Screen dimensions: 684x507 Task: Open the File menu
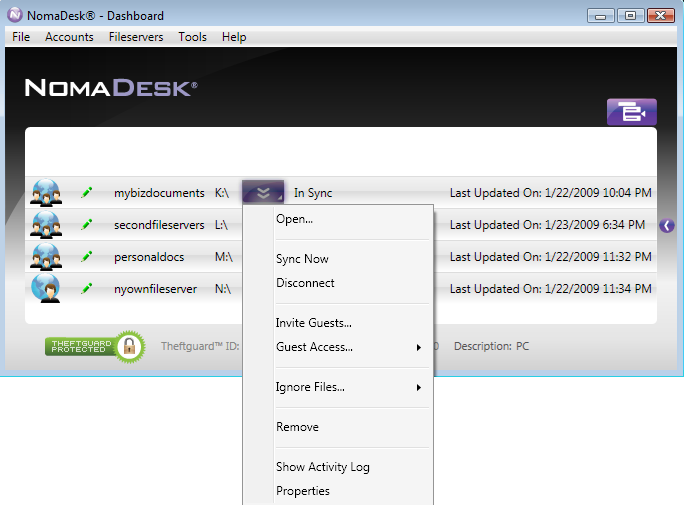(21, 37)
